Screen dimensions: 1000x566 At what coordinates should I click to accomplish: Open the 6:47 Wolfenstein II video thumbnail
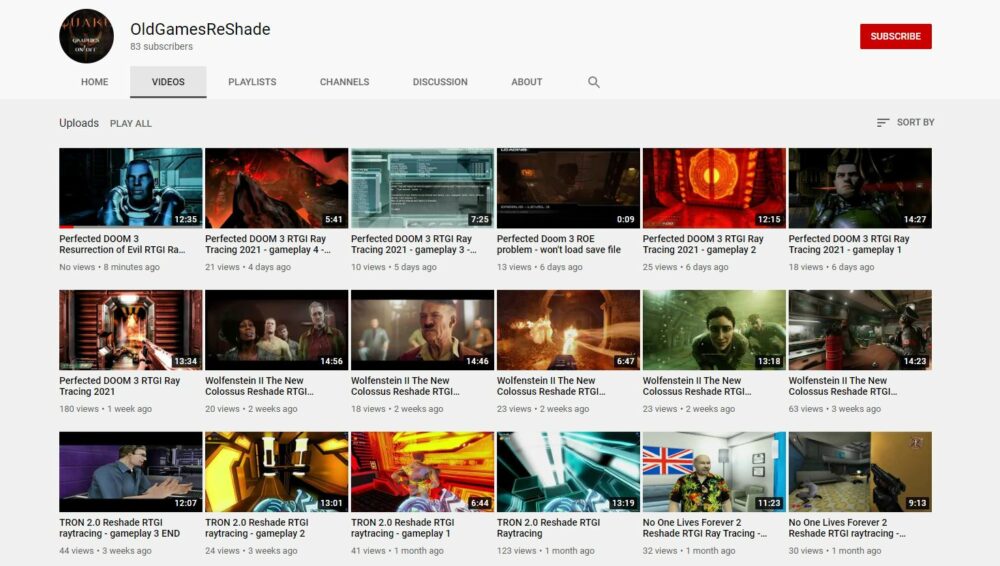(x=568, y=330)
